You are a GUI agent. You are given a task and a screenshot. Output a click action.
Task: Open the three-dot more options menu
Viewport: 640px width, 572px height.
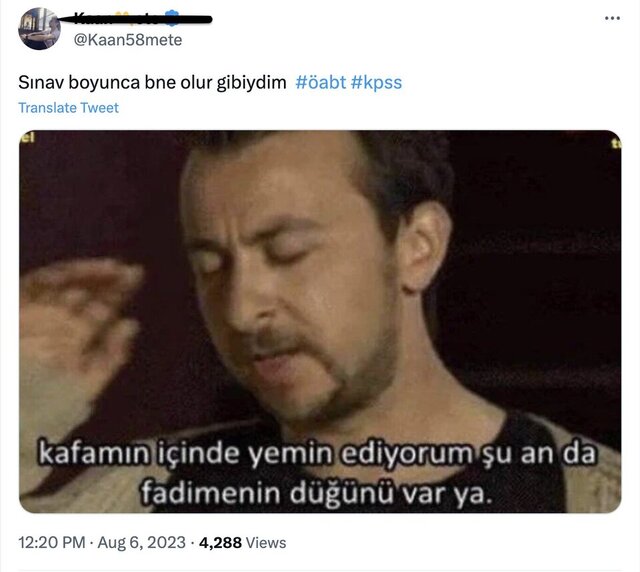(x=612, y=18)
